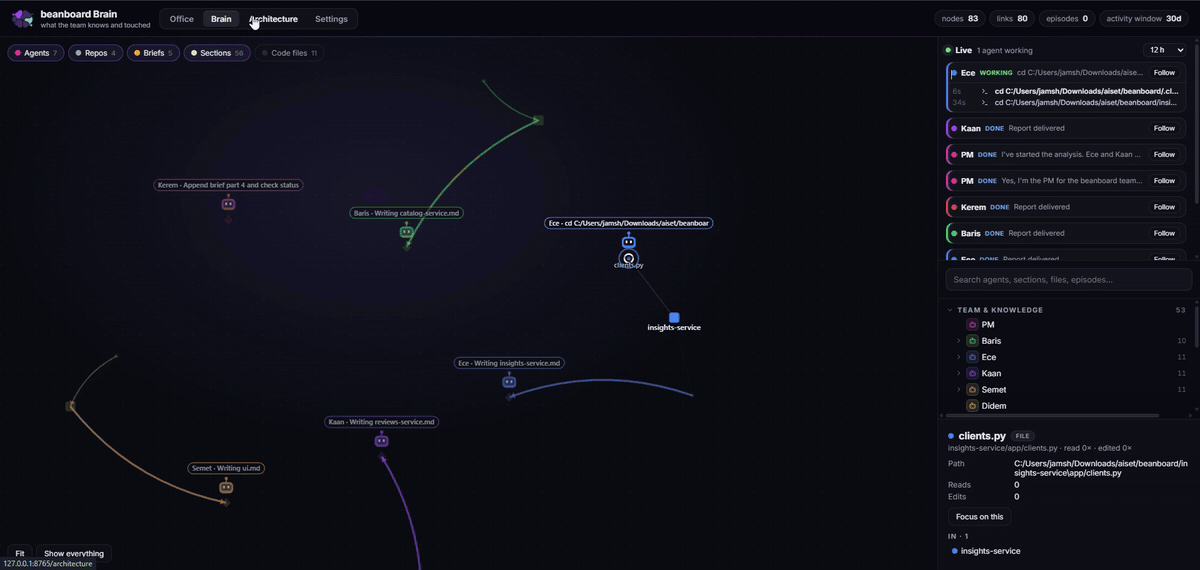Click the green Live status dot
Viewport: 1200px width, 570px height.
point(948,50)
